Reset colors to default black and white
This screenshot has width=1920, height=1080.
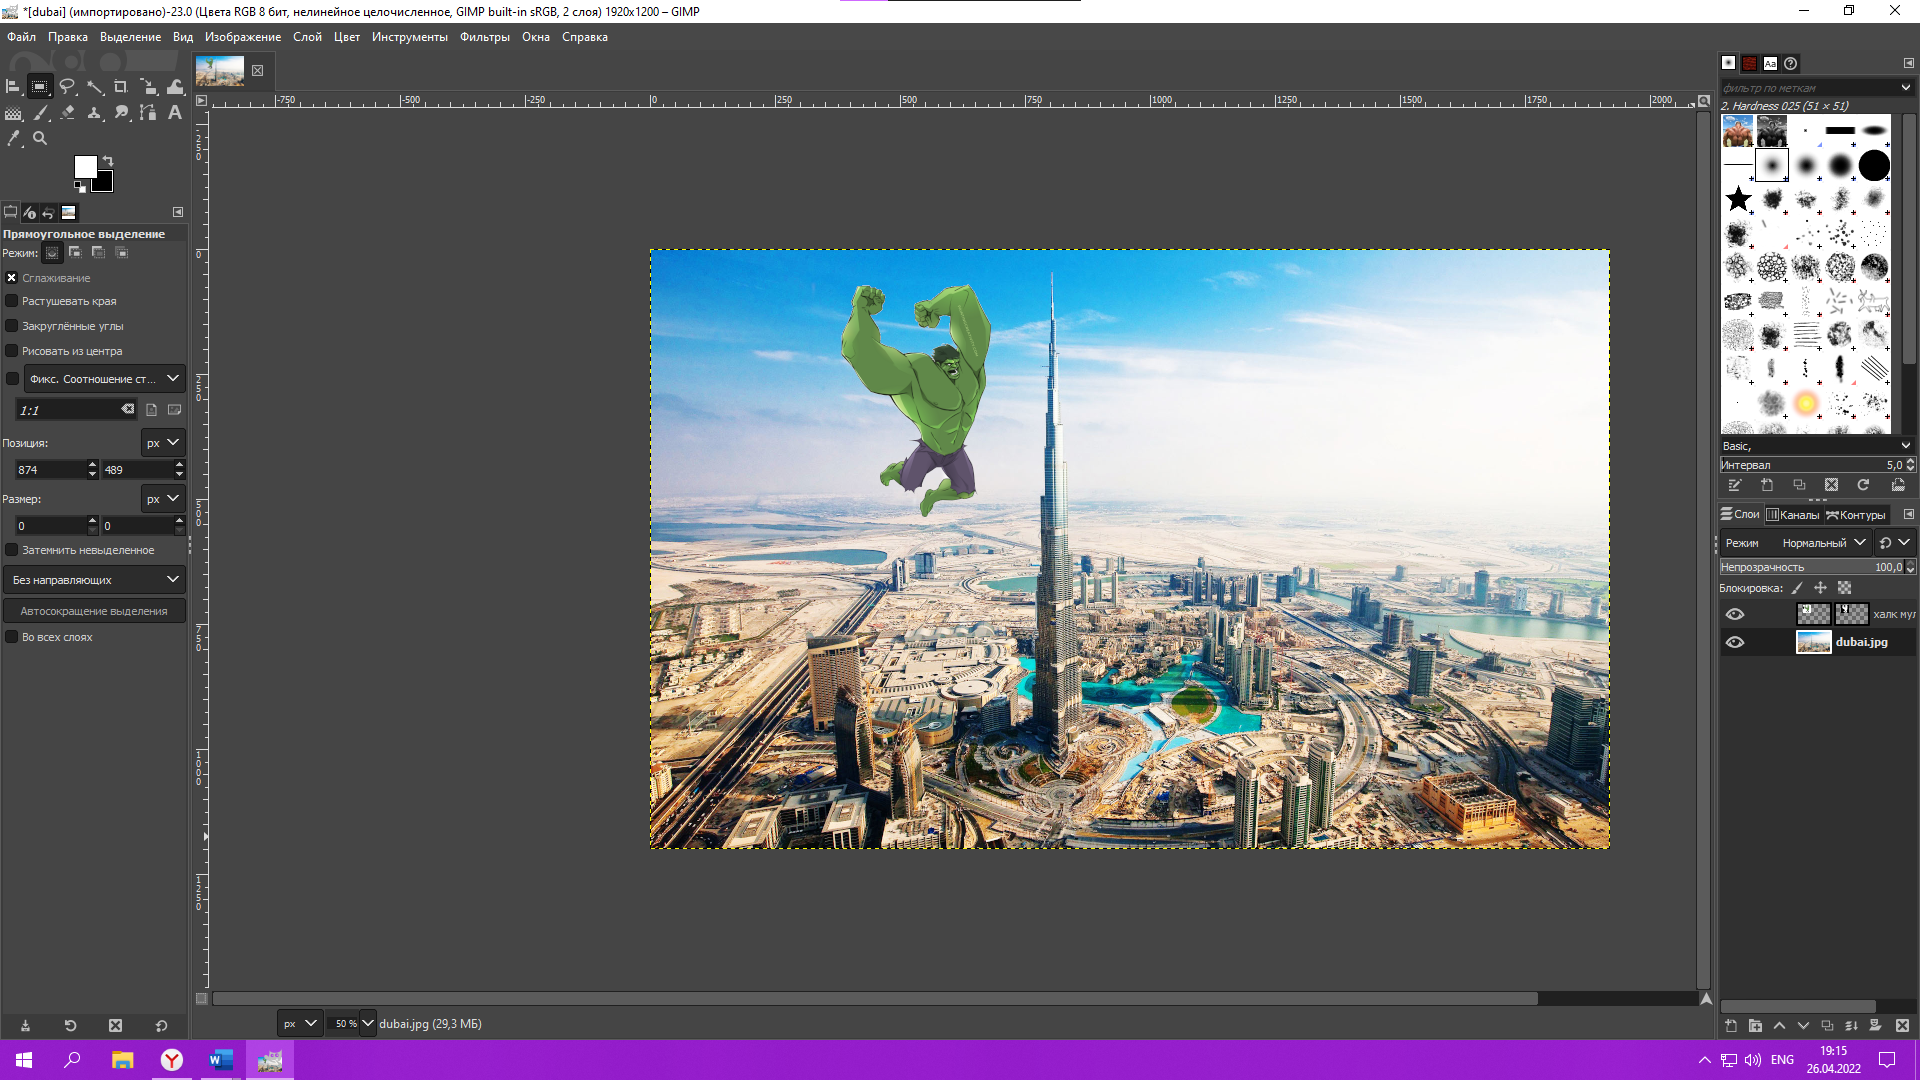[79, 187]
